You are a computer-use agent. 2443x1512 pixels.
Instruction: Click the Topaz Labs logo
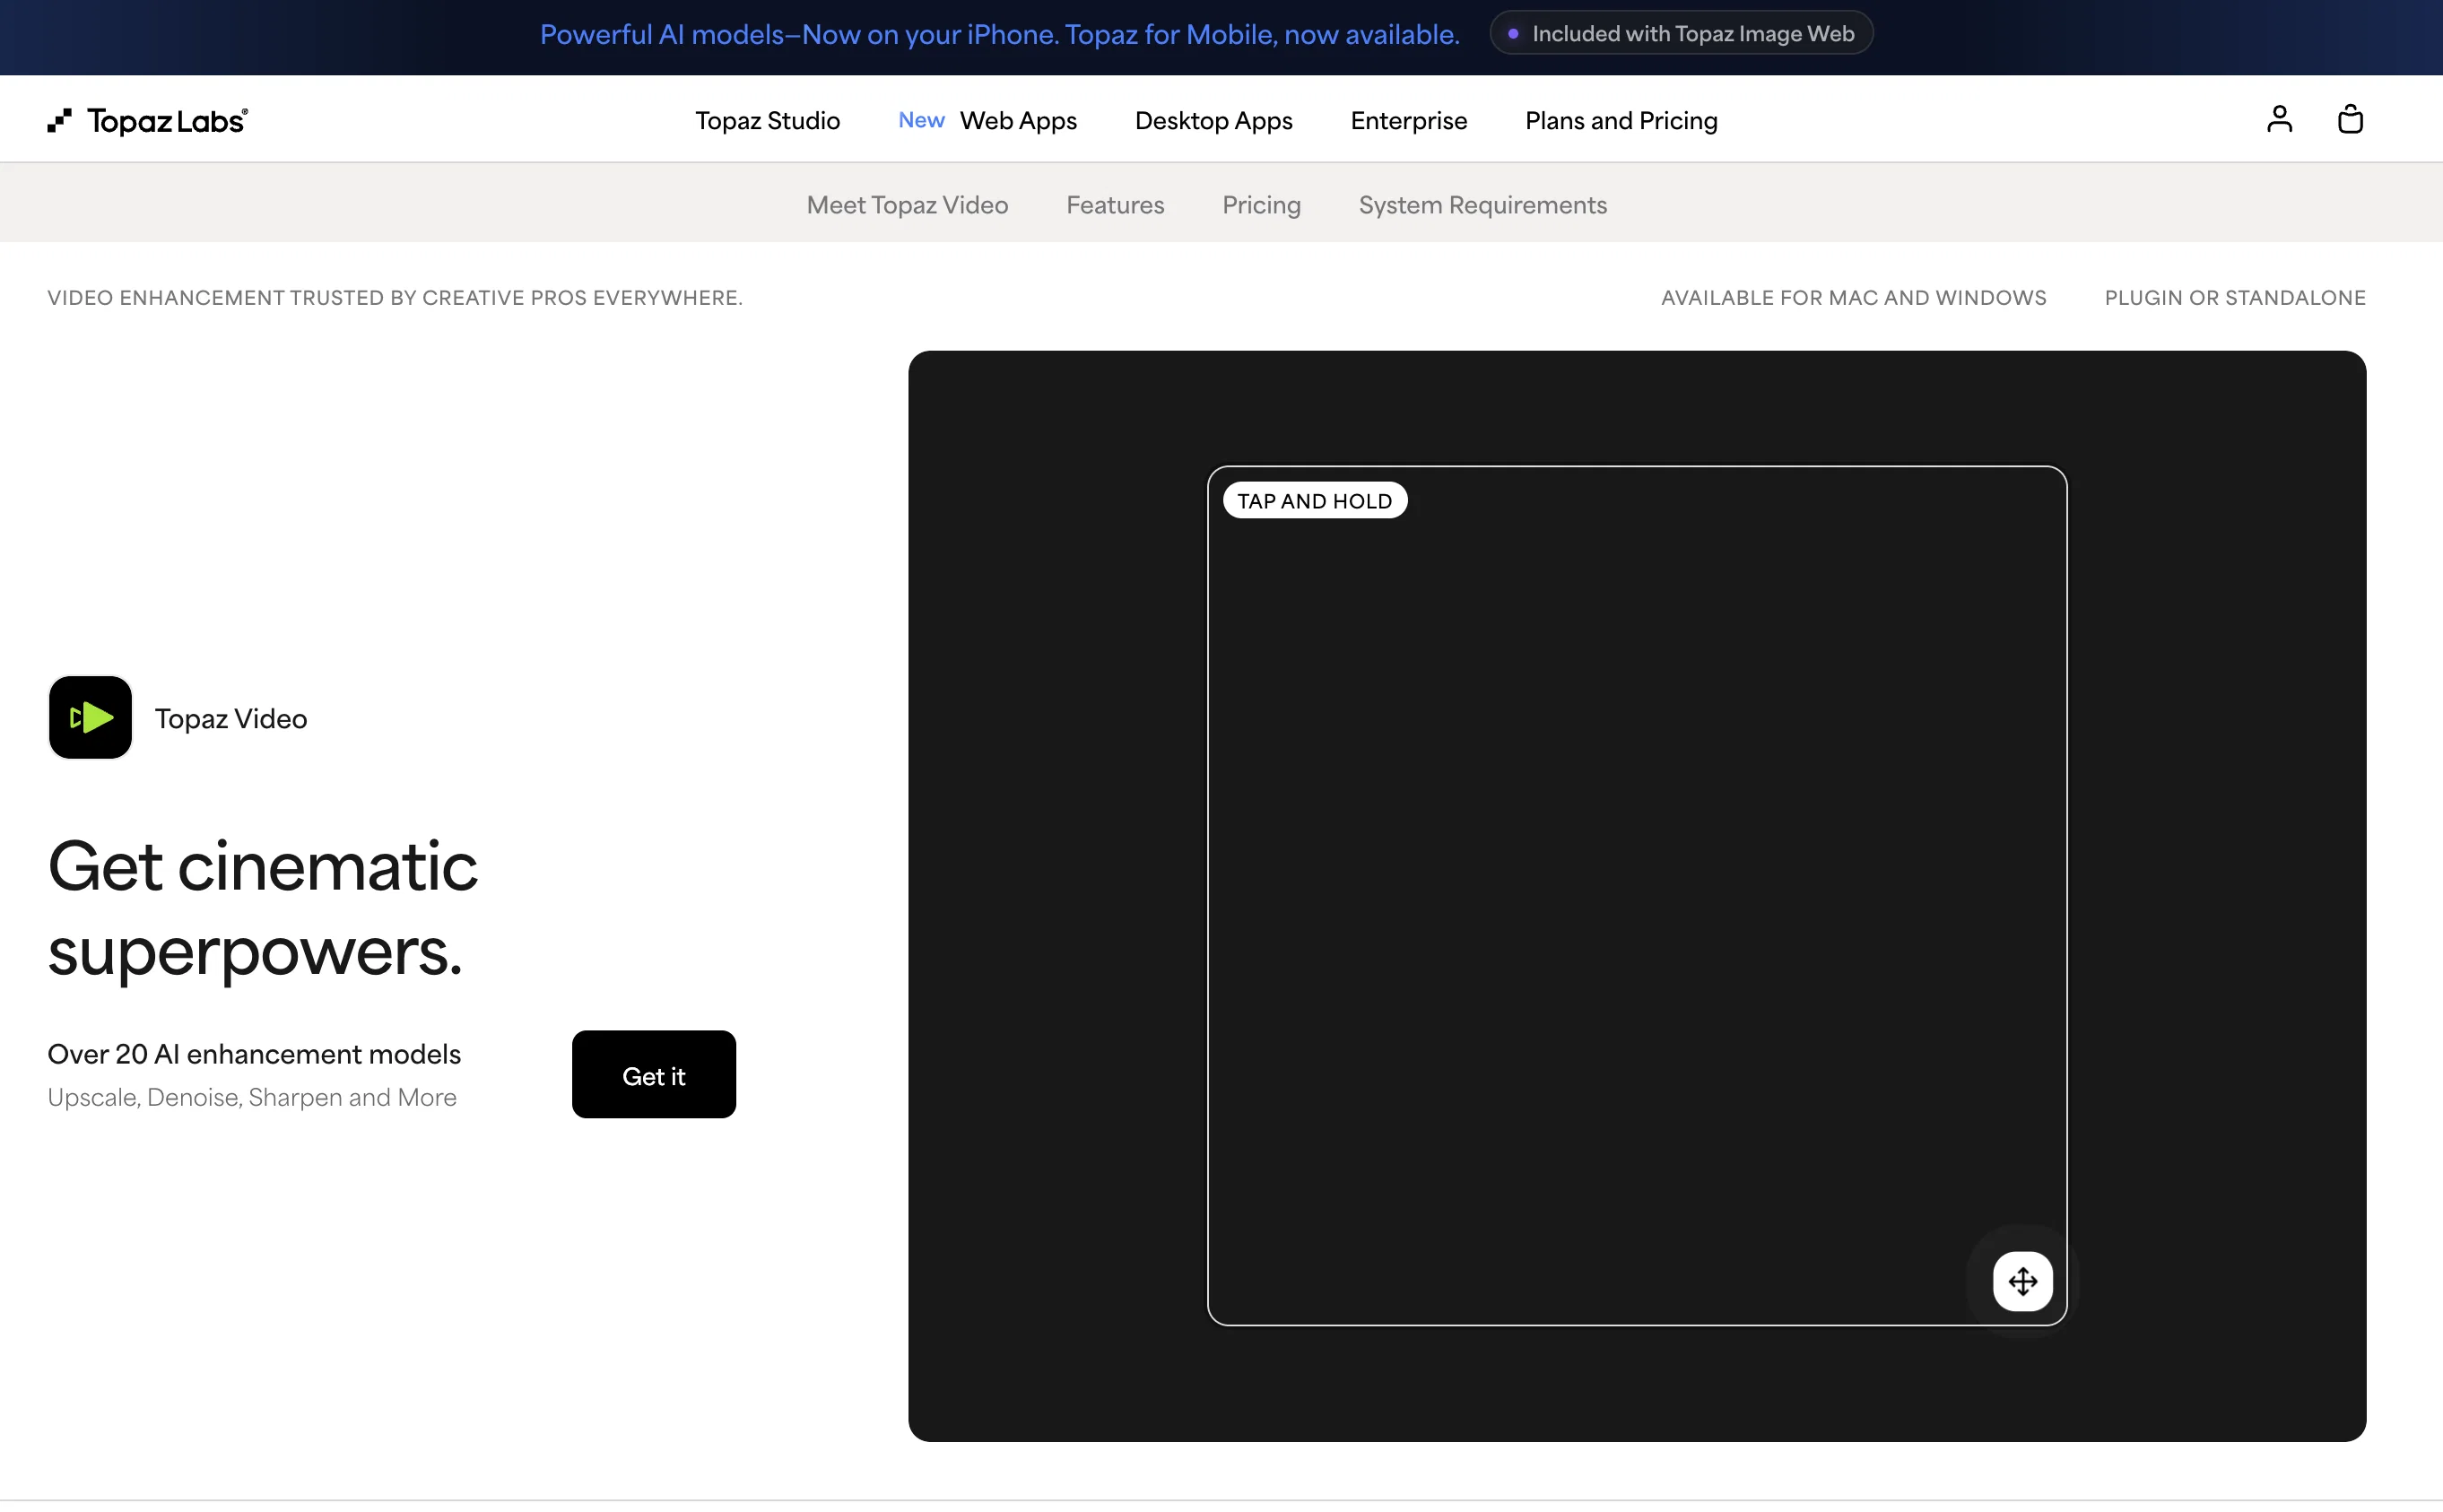pyautogui.click(x=147, y=121)
